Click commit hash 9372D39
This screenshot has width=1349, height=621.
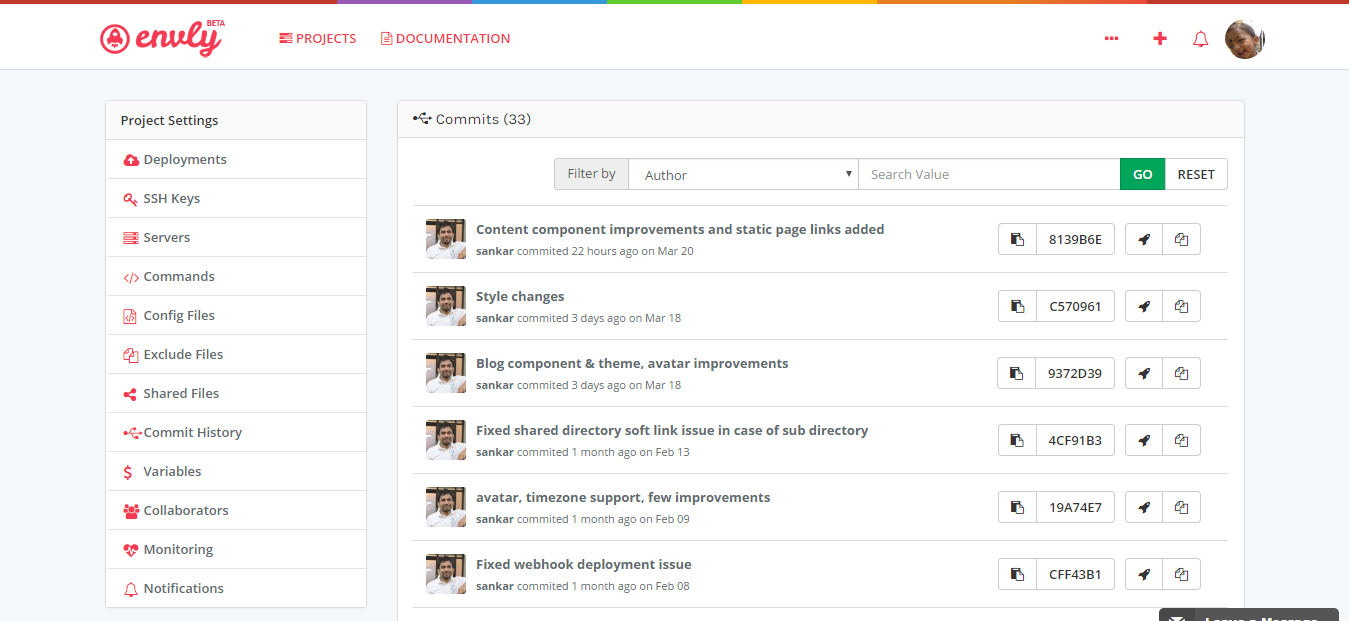click(1075, 373)
